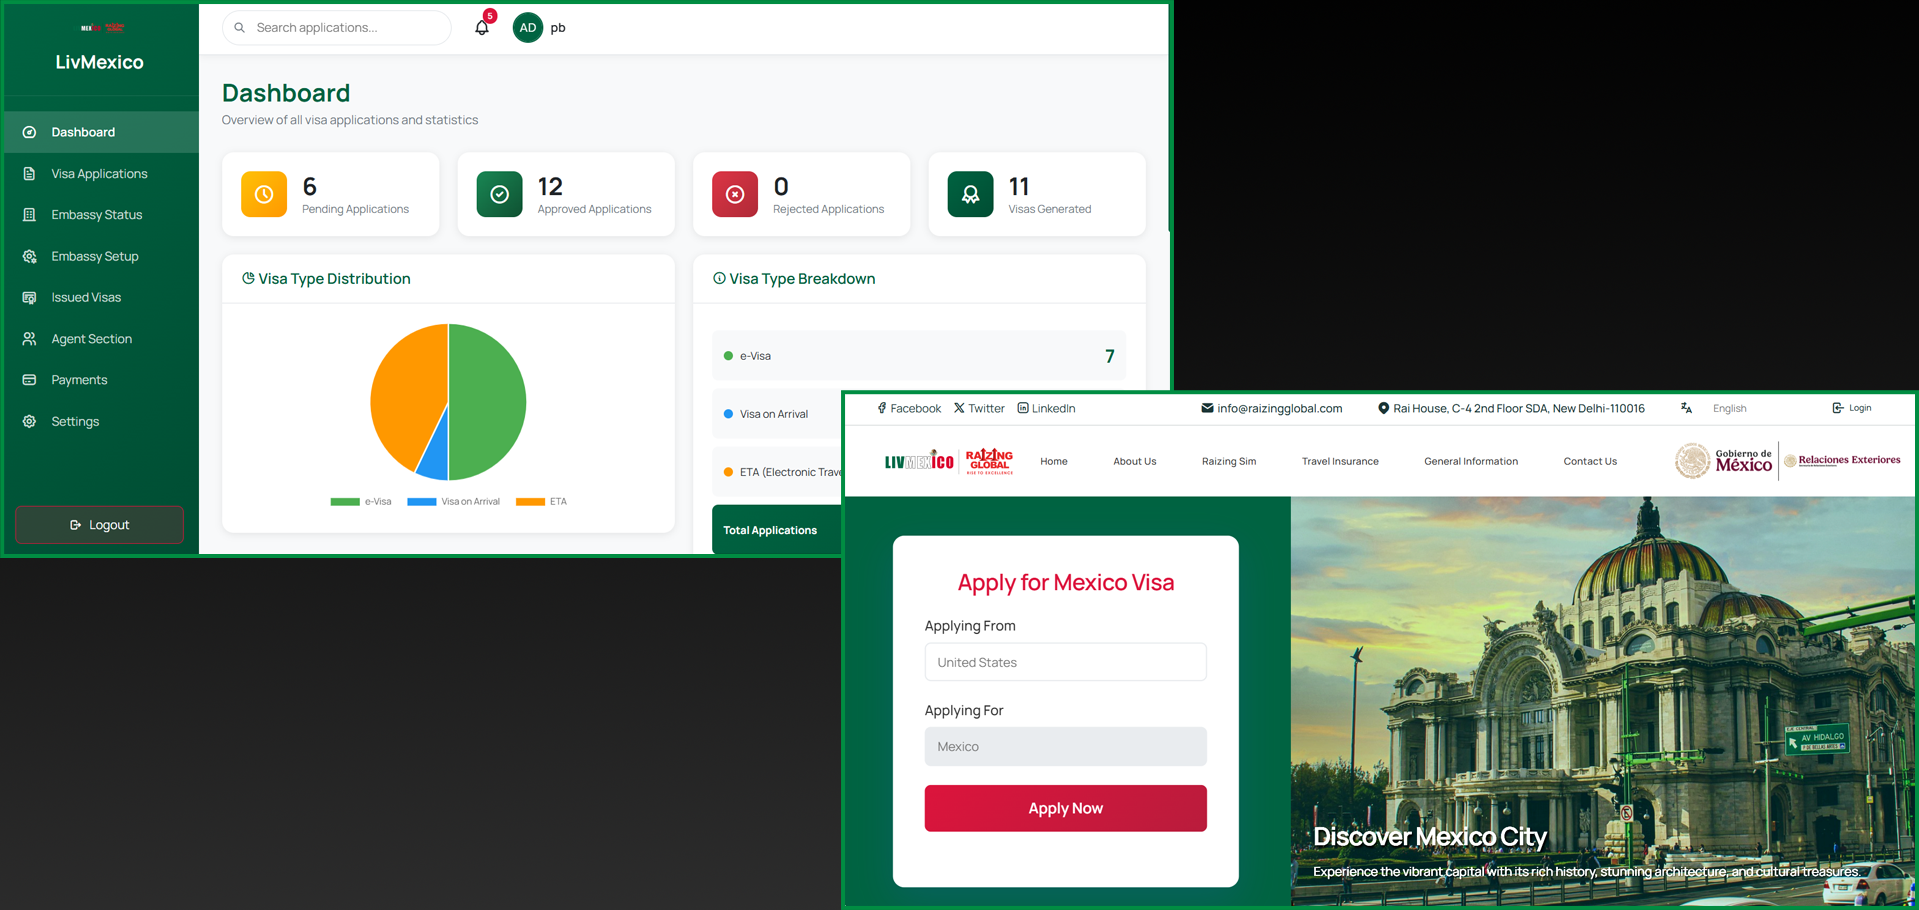This screenshot has height=910, width=1919.
Task: Toggle Visa on Arrival chart legend
Action: coord(454,502)
